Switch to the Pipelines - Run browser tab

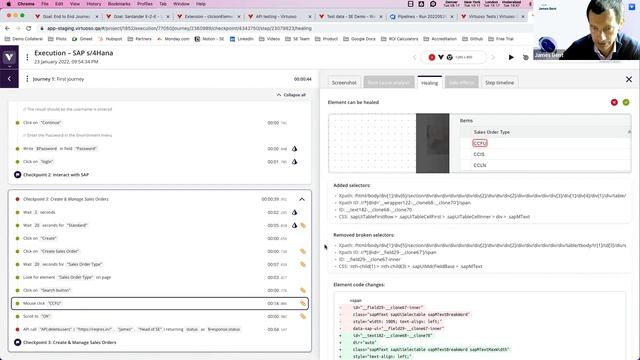click(421, 16)
